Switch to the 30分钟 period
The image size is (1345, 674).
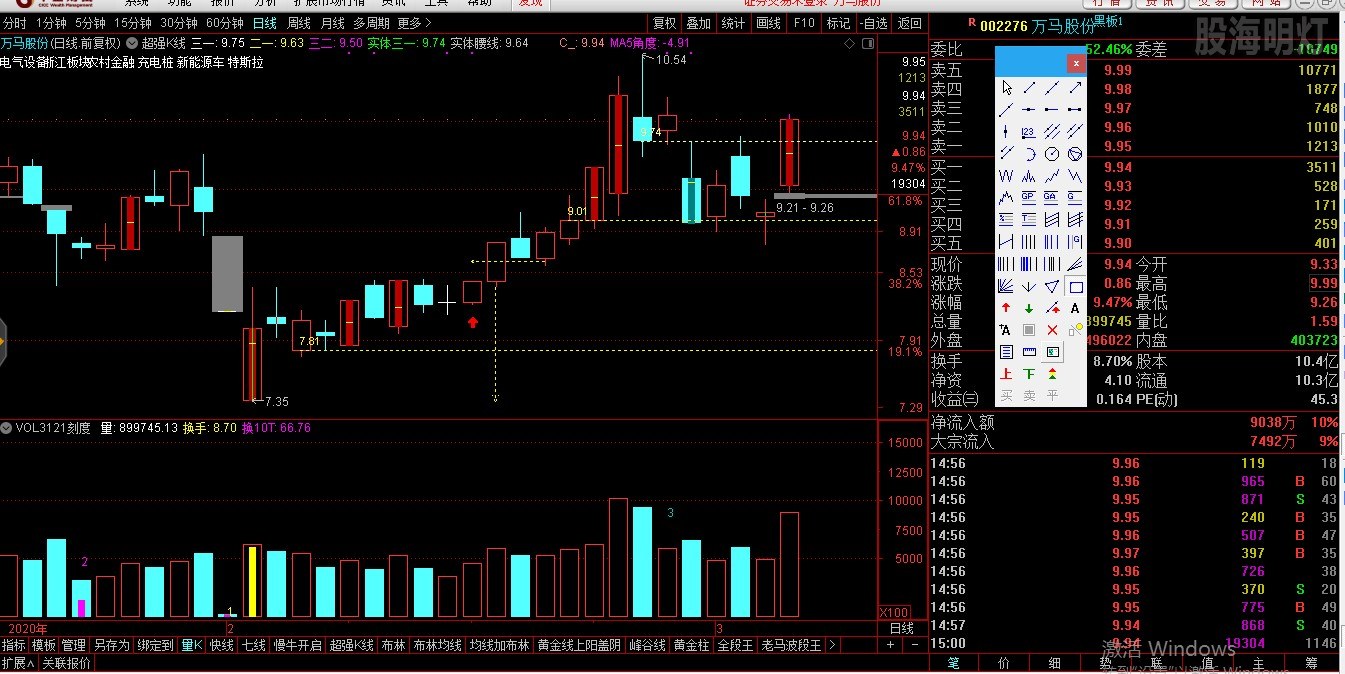[x=179, y=23]
